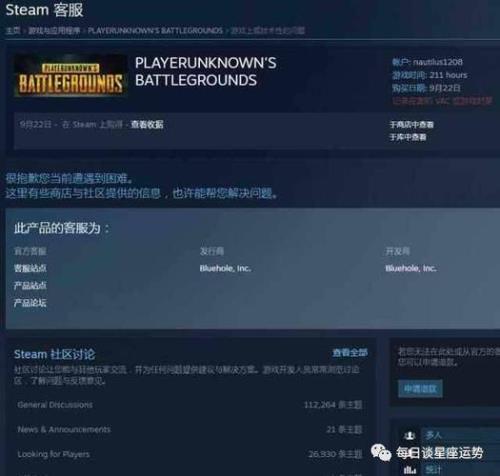The width and height of the screenshot is (500, 476).
Task: Click the multiplayer (多人) people icon
Action: (x=410, y=436)
